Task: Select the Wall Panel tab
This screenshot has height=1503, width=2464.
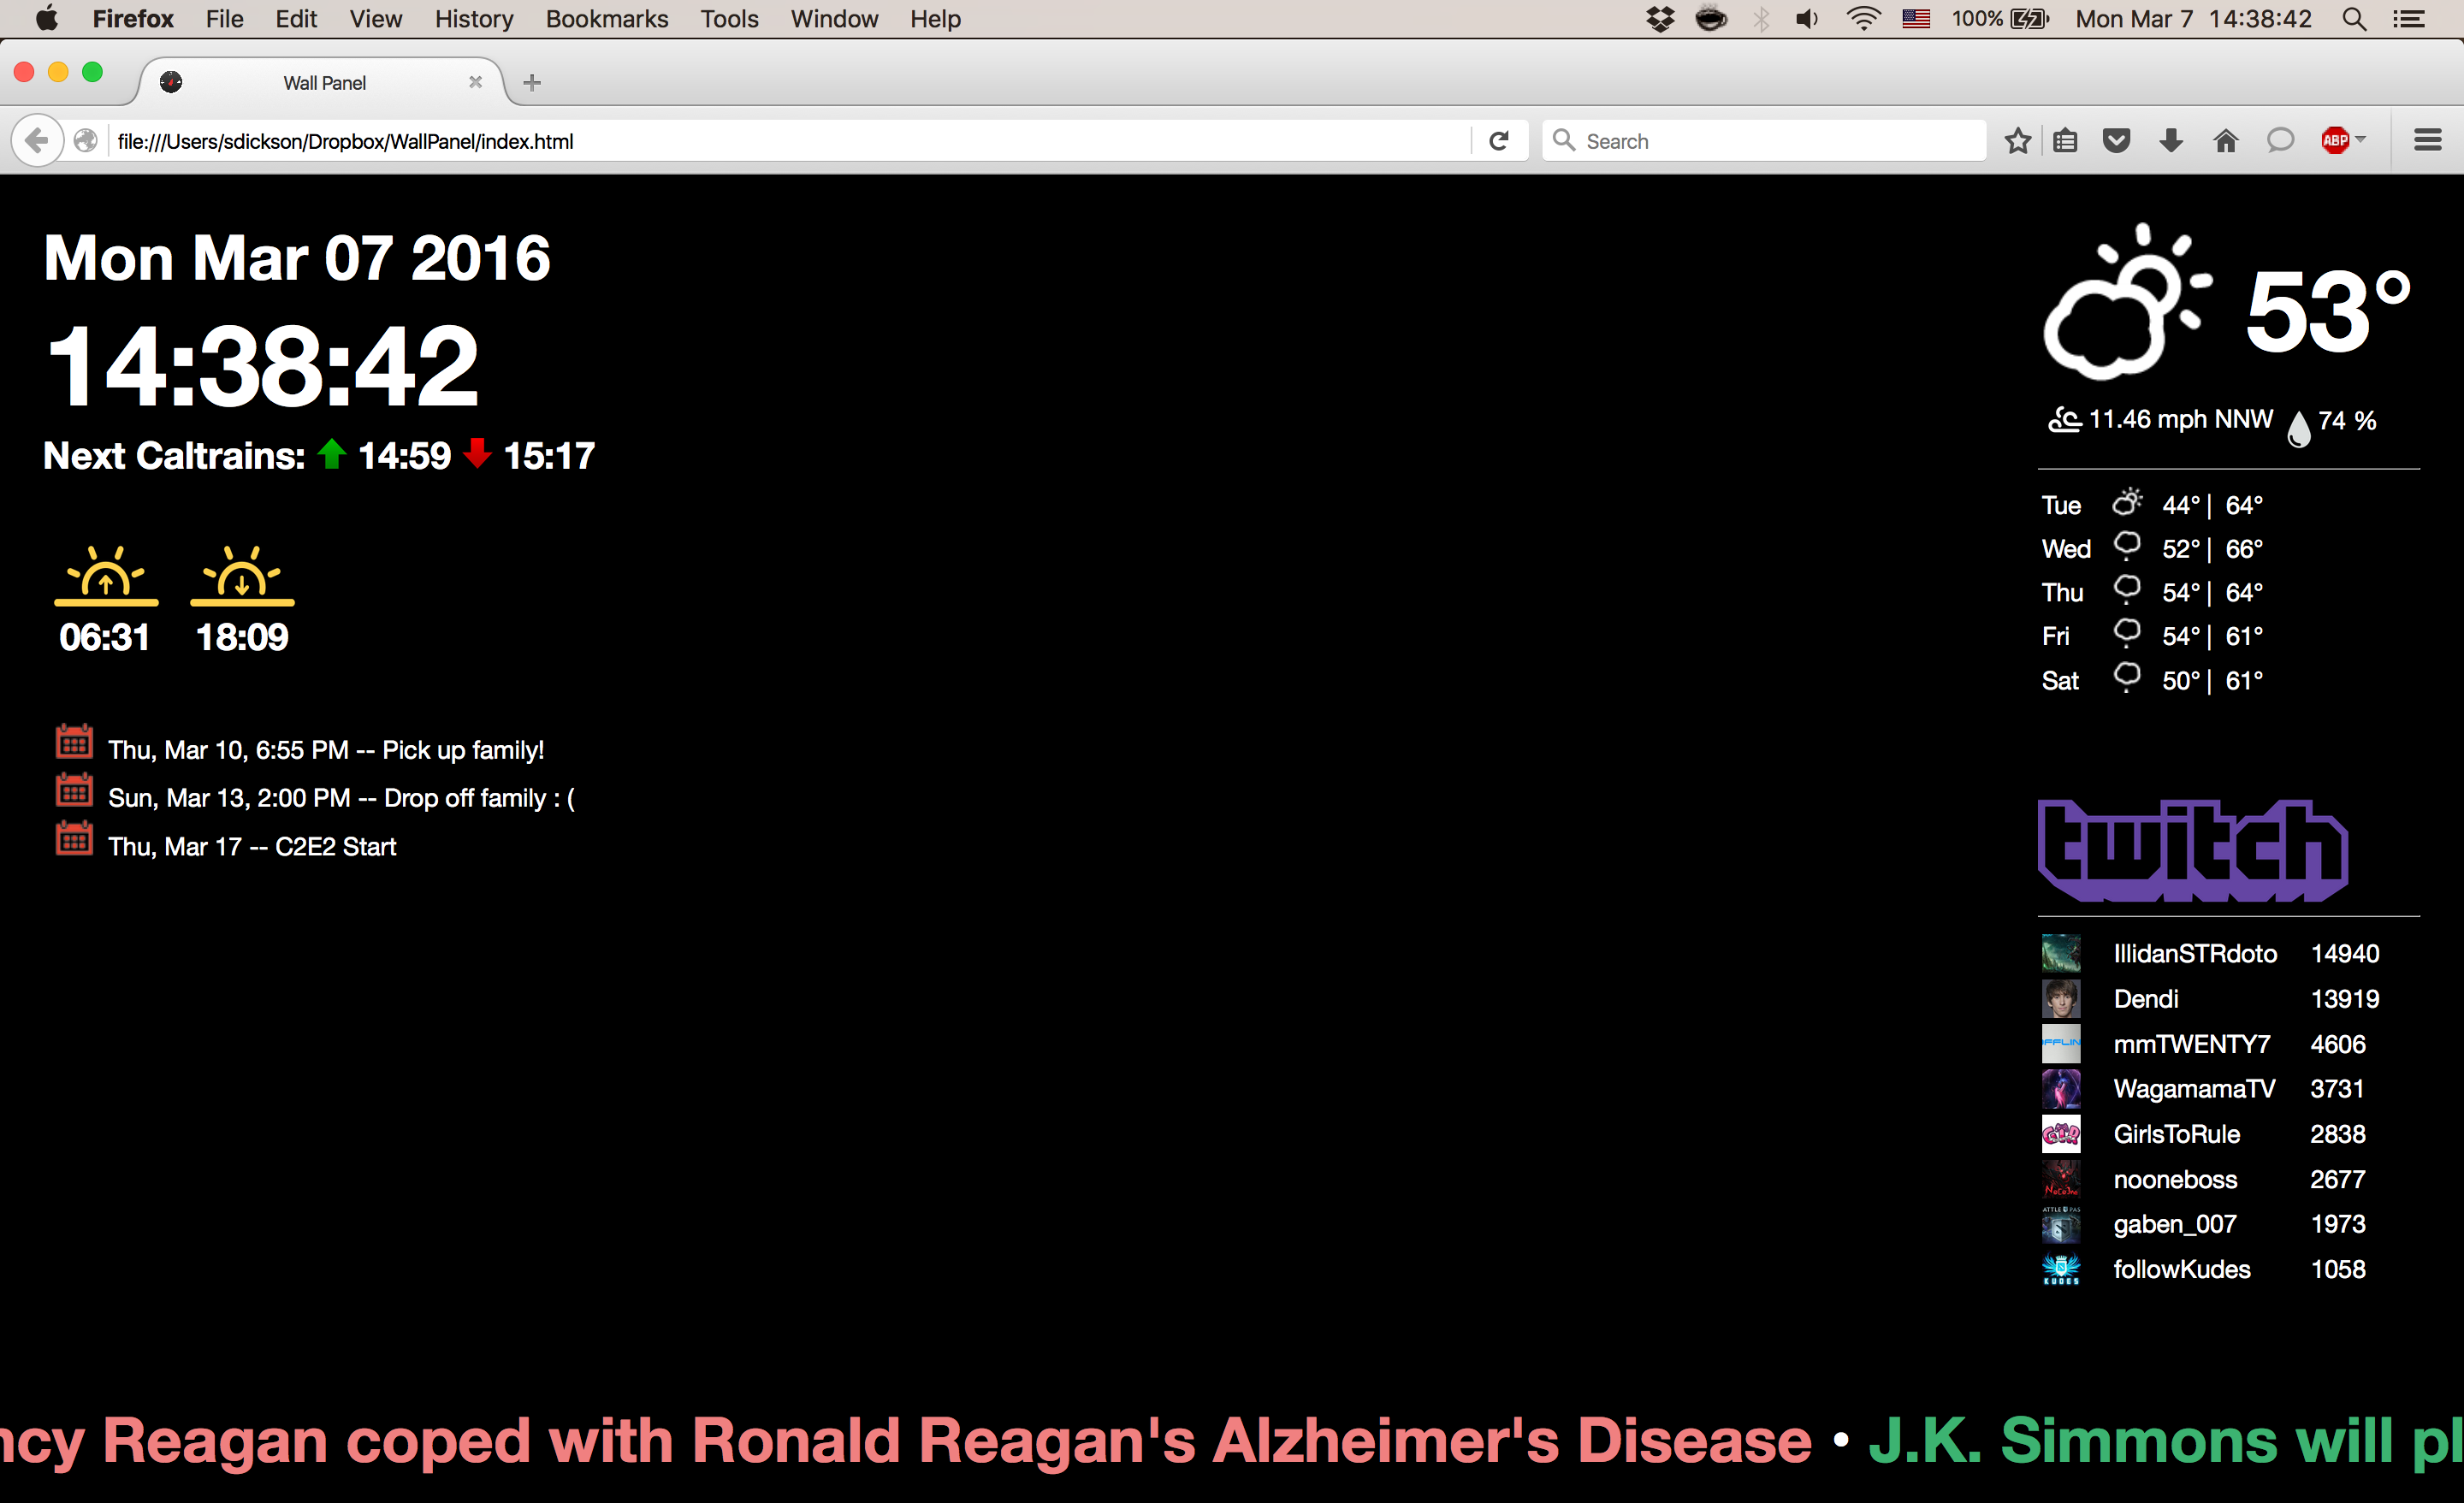Action: click(324, 83)
